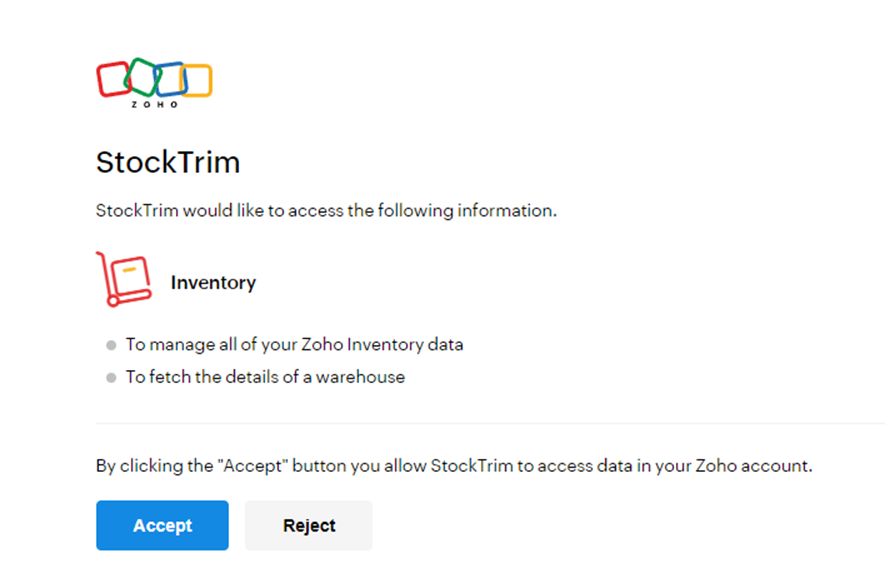Click the blue square in Zoho logo
This screenshot has height=583, width=885.
click(171, 80)
